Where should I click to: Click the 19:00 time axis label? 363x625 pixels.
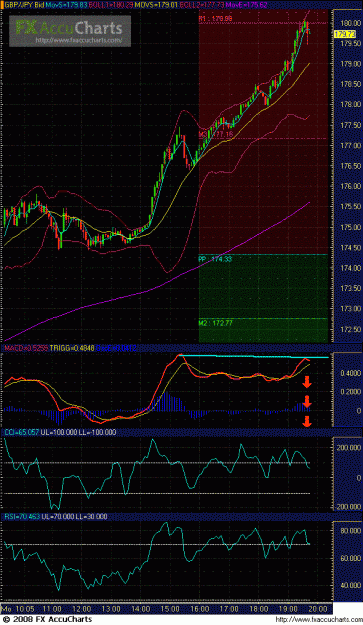click(x=288, y=609)
